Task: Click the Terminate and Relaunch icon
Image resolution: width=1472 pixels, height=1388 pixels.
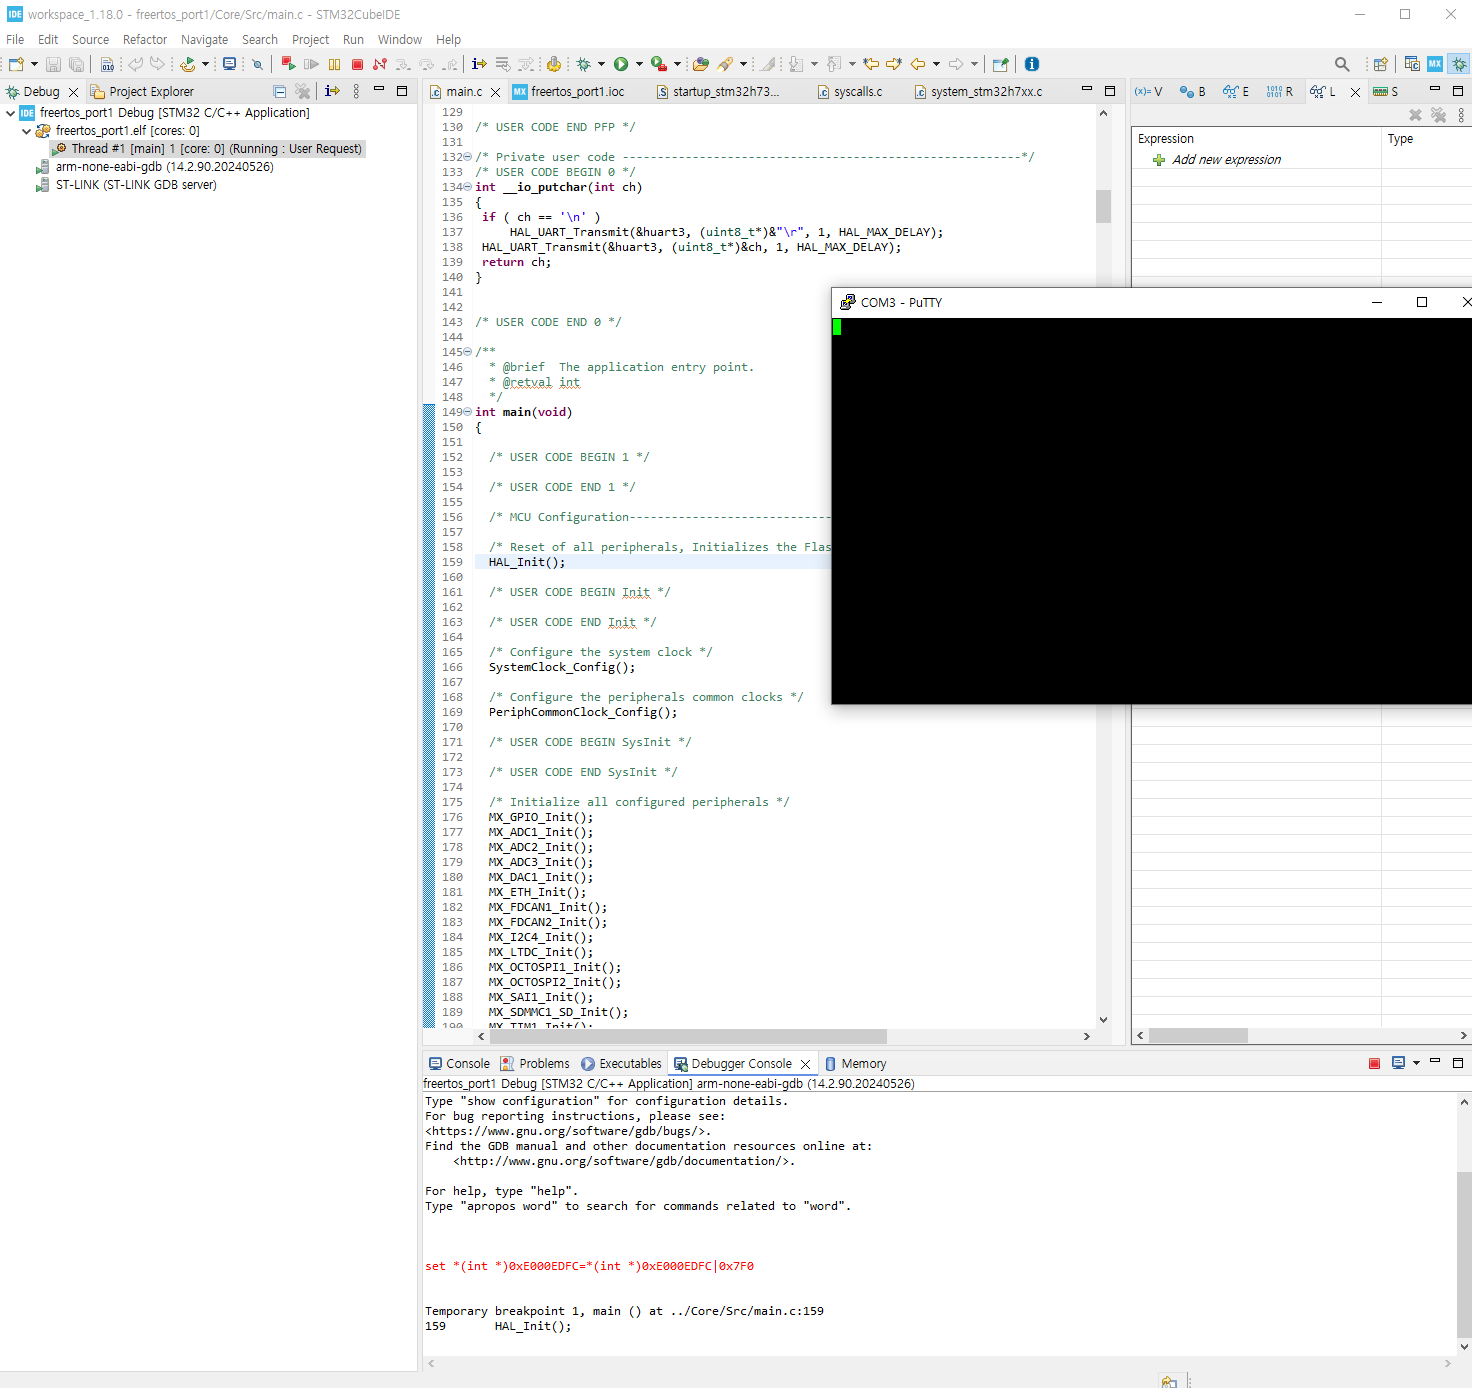Action: pyautogui.click(x=288, y=64)
